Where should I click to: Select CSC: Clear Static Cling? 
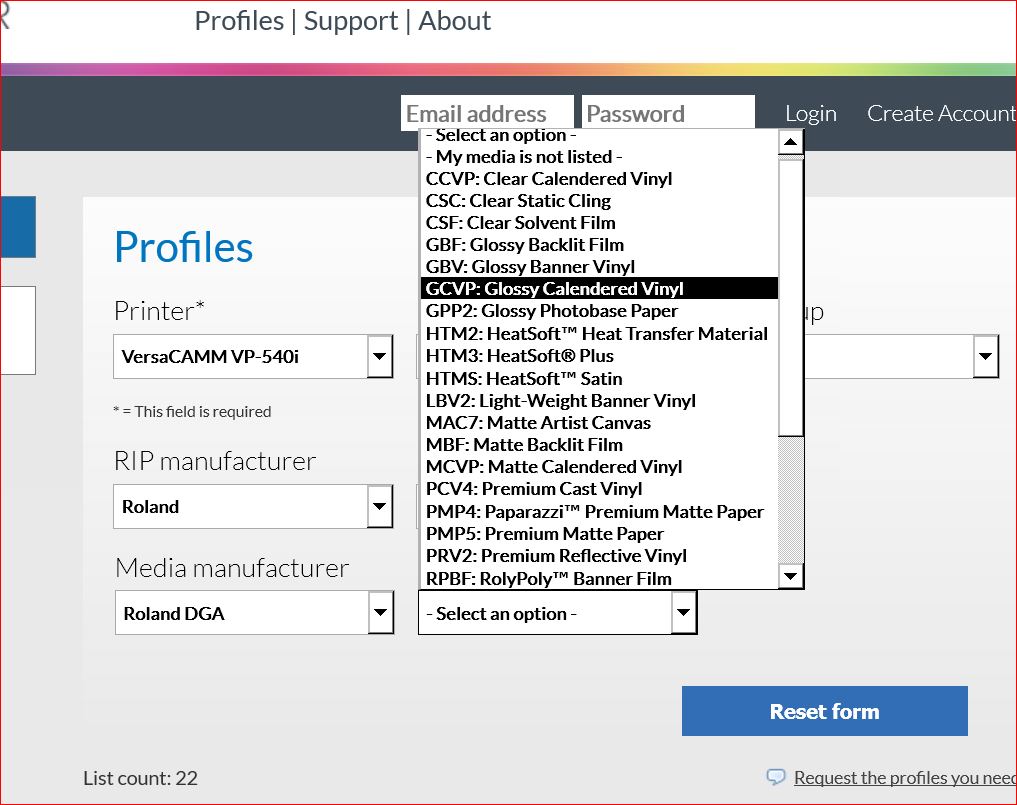[x=599, y=200]
